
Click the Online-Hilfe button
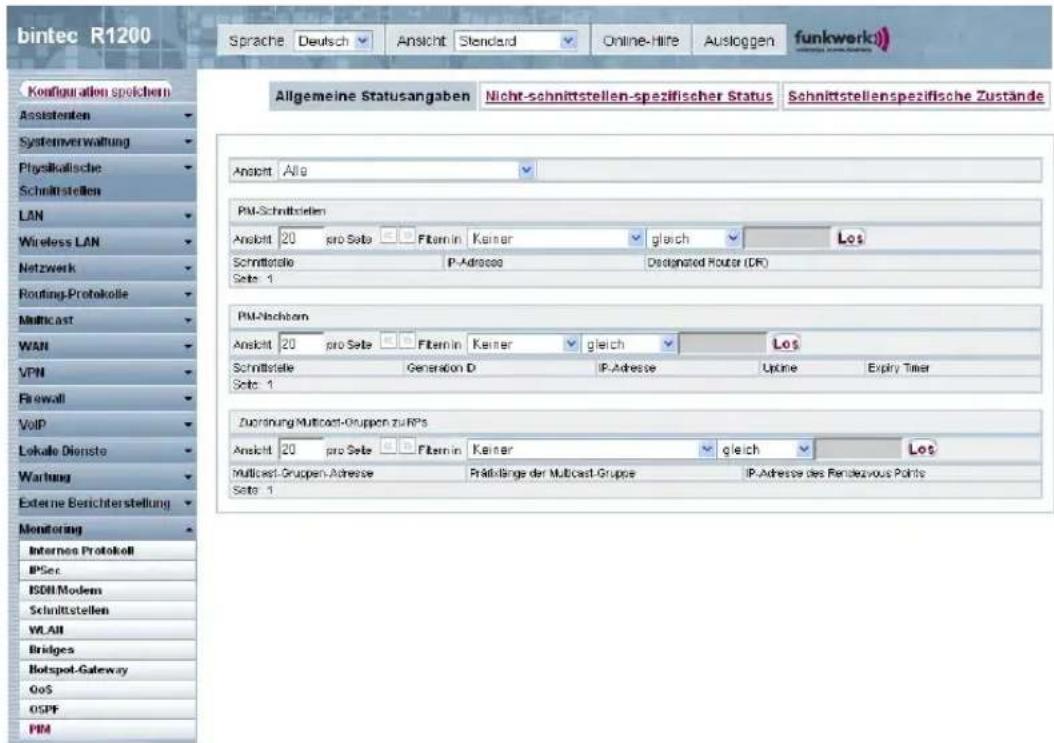click(x=641, y=41)
